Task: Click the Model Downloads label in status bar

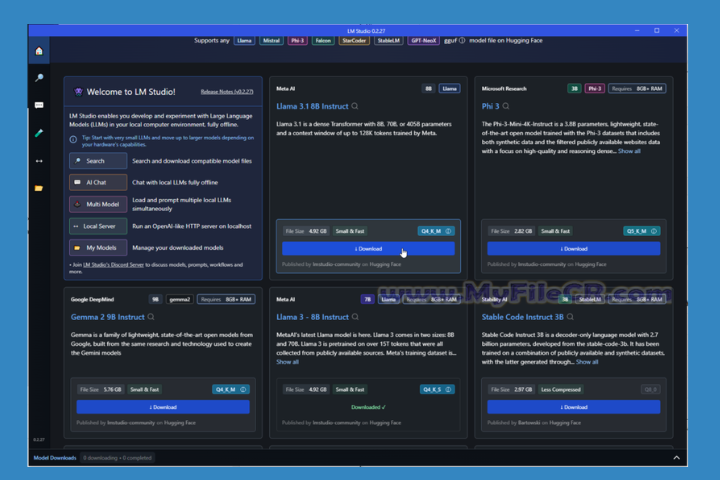Action: (55, 458)
